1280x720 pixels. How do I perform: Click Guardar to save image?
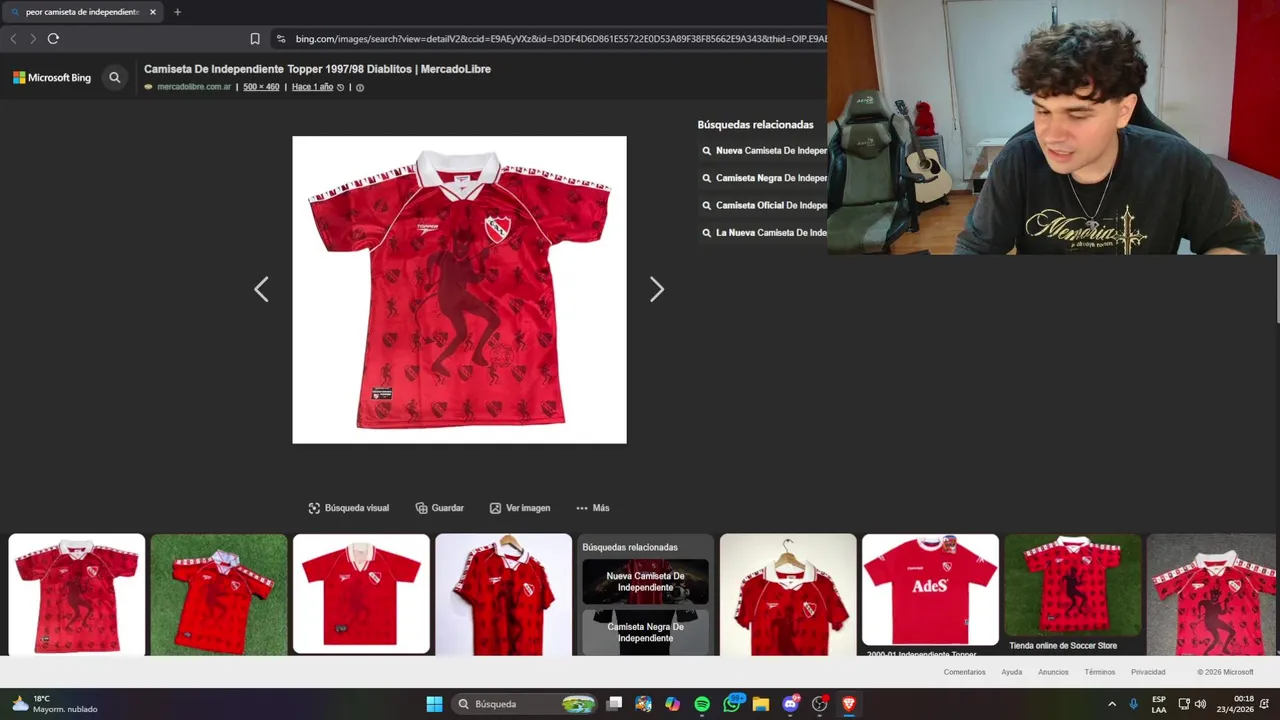click(440, 508)
